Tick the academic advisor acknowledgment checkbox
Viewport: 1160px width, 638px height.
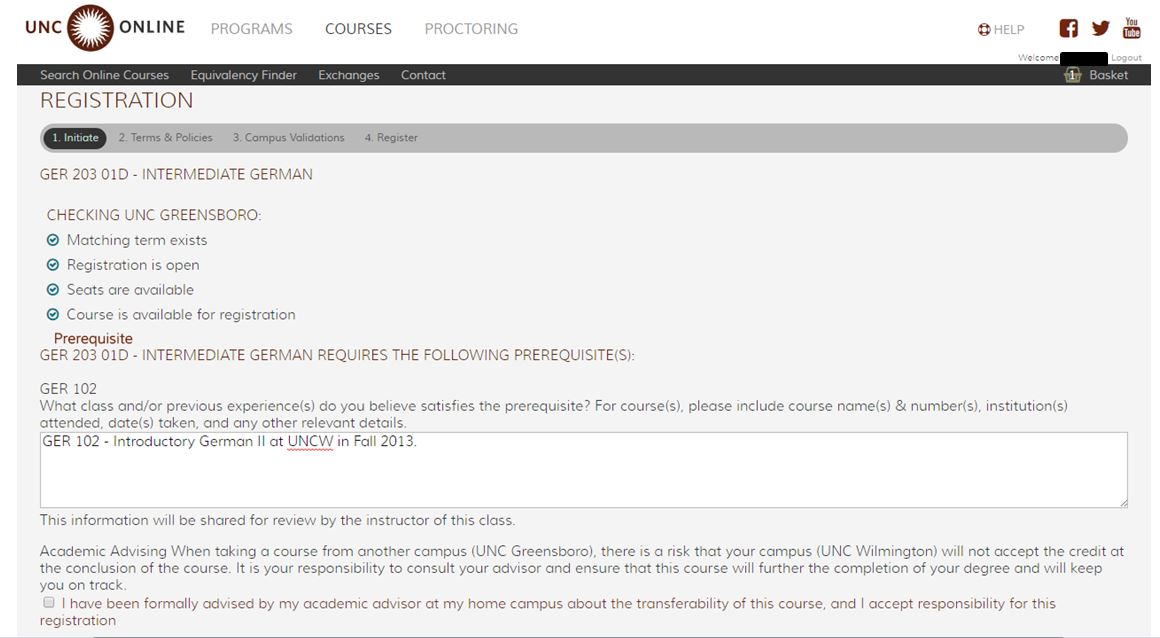point(49,603)
